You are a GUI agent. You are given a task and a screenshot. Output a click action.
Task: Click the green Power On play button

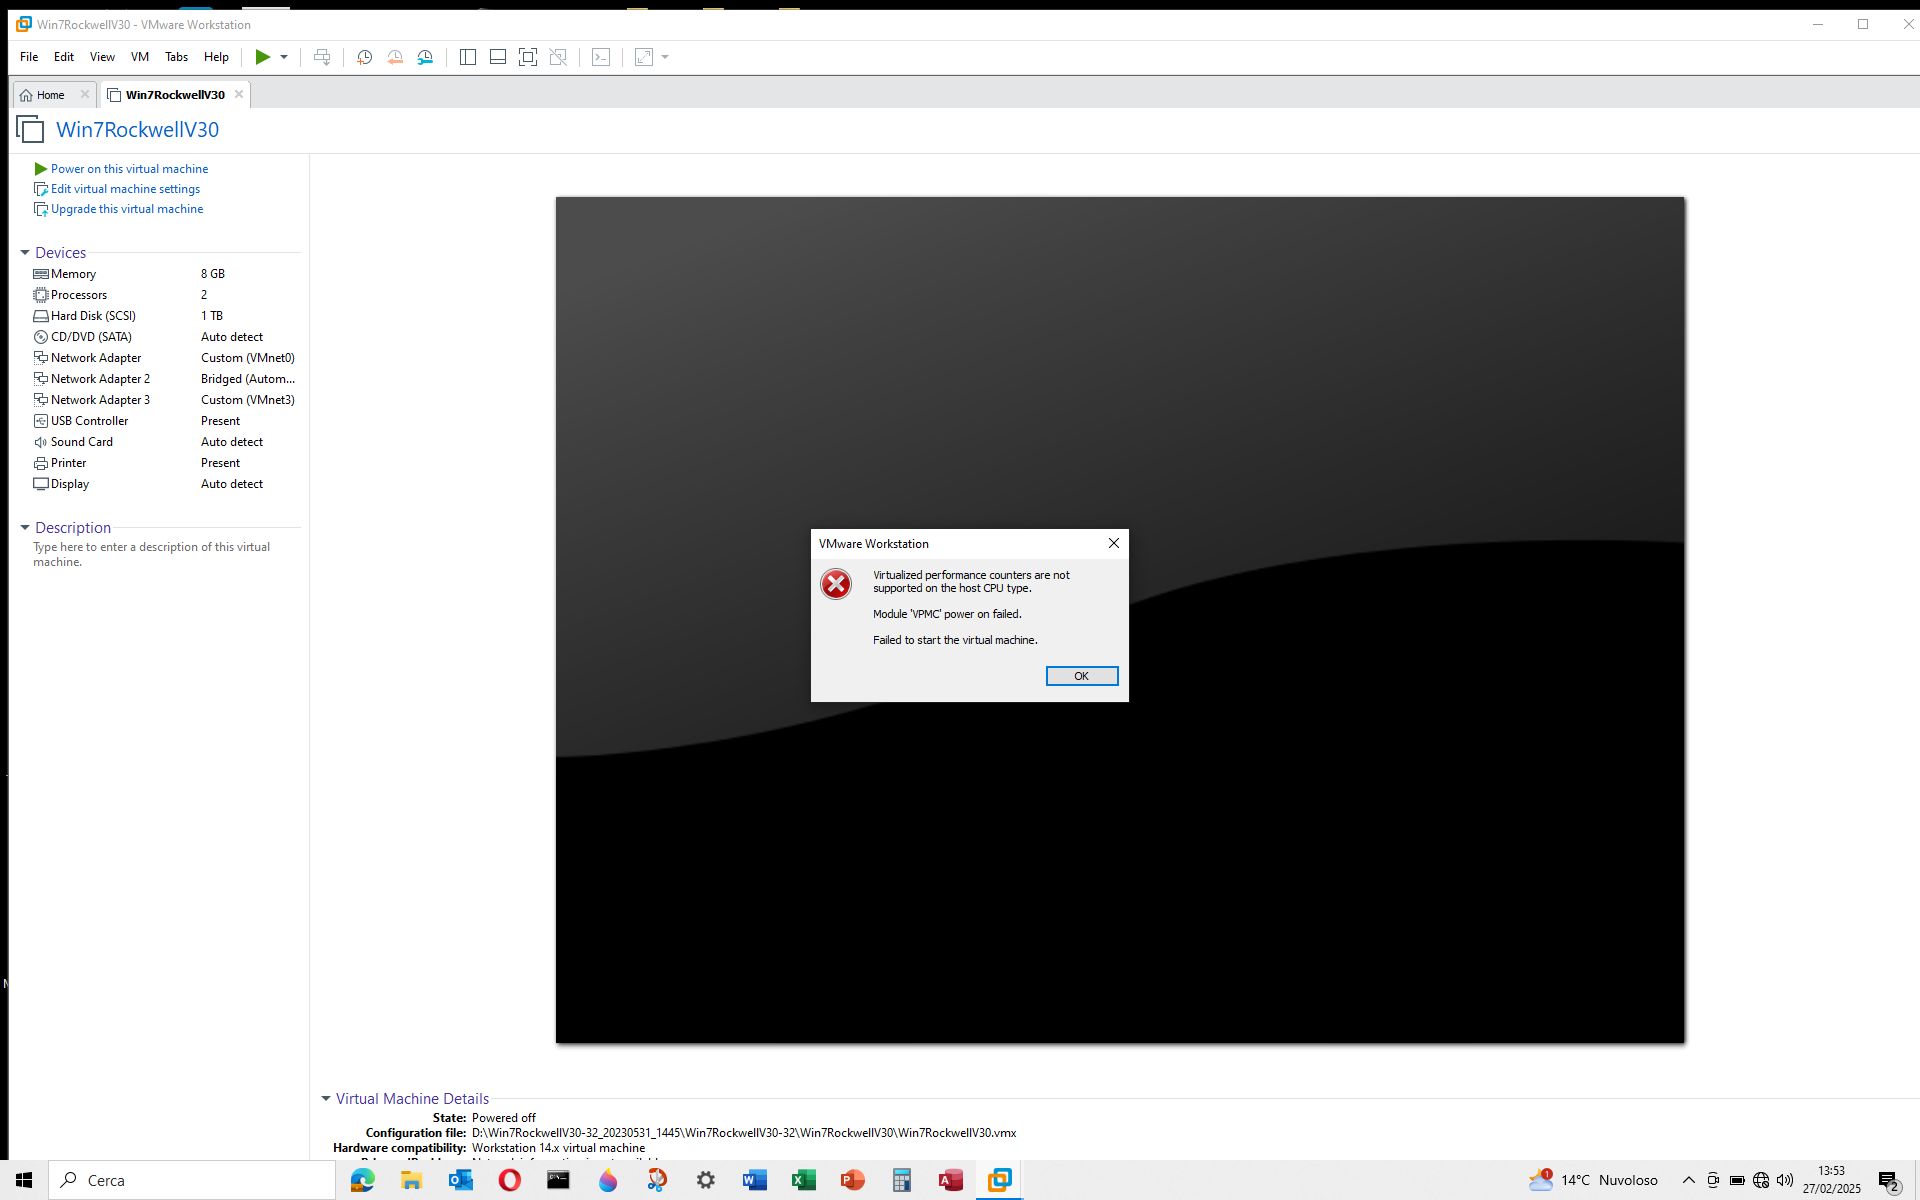point(262,57)
